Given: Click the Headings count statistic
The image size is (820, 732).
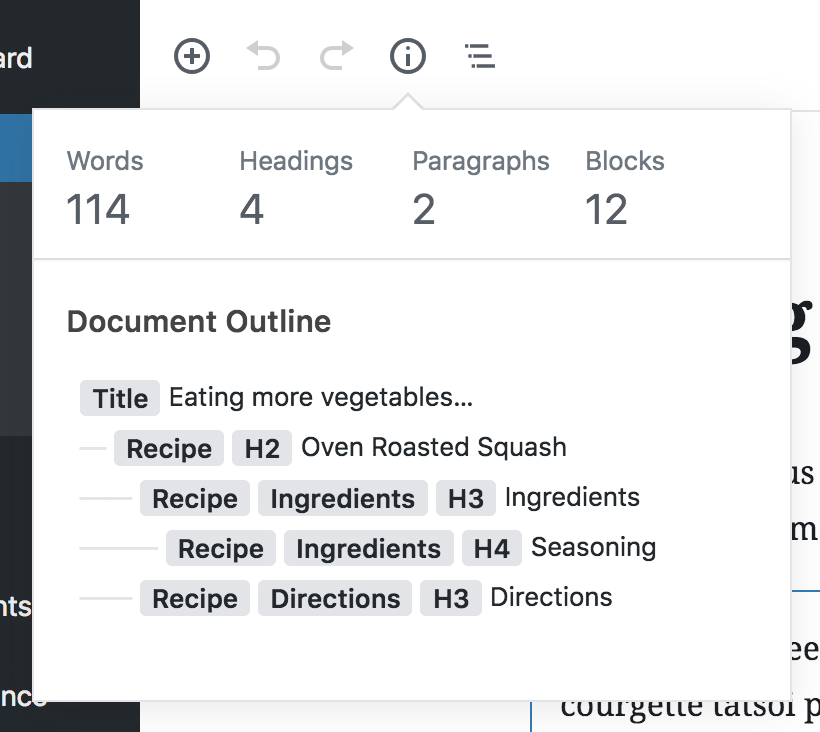Looking at the screenshot, I should pyautogui.click(x=296, y=189).
